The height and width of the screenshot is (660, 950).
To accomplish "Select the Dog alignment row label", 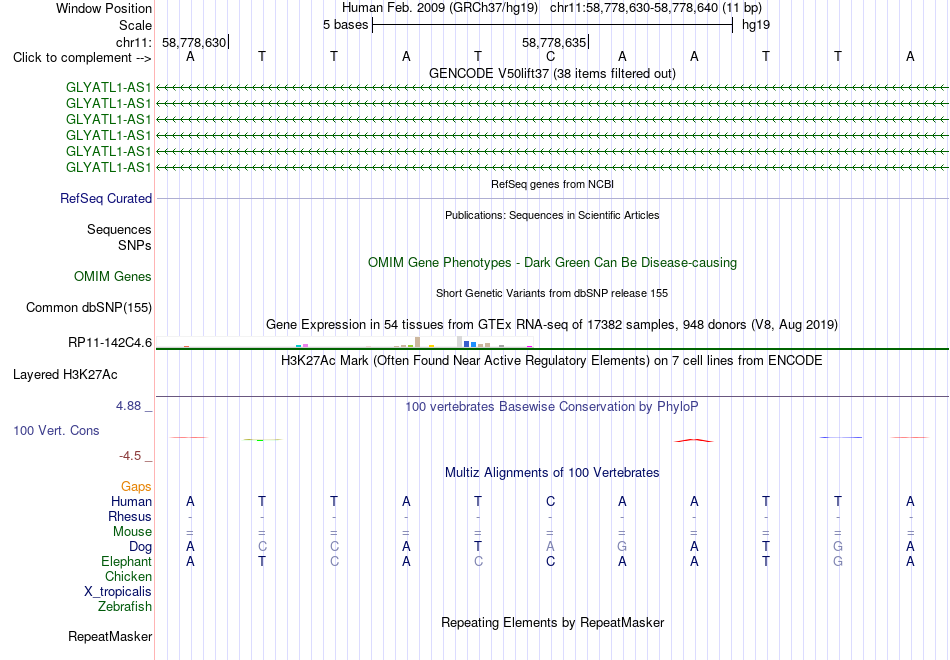I will 140,547.
